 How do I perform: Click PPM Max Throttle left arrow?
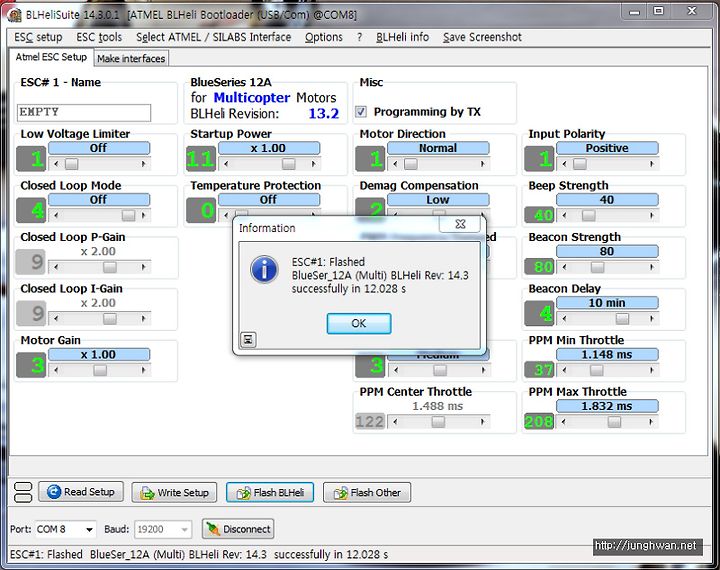[564, 422]
